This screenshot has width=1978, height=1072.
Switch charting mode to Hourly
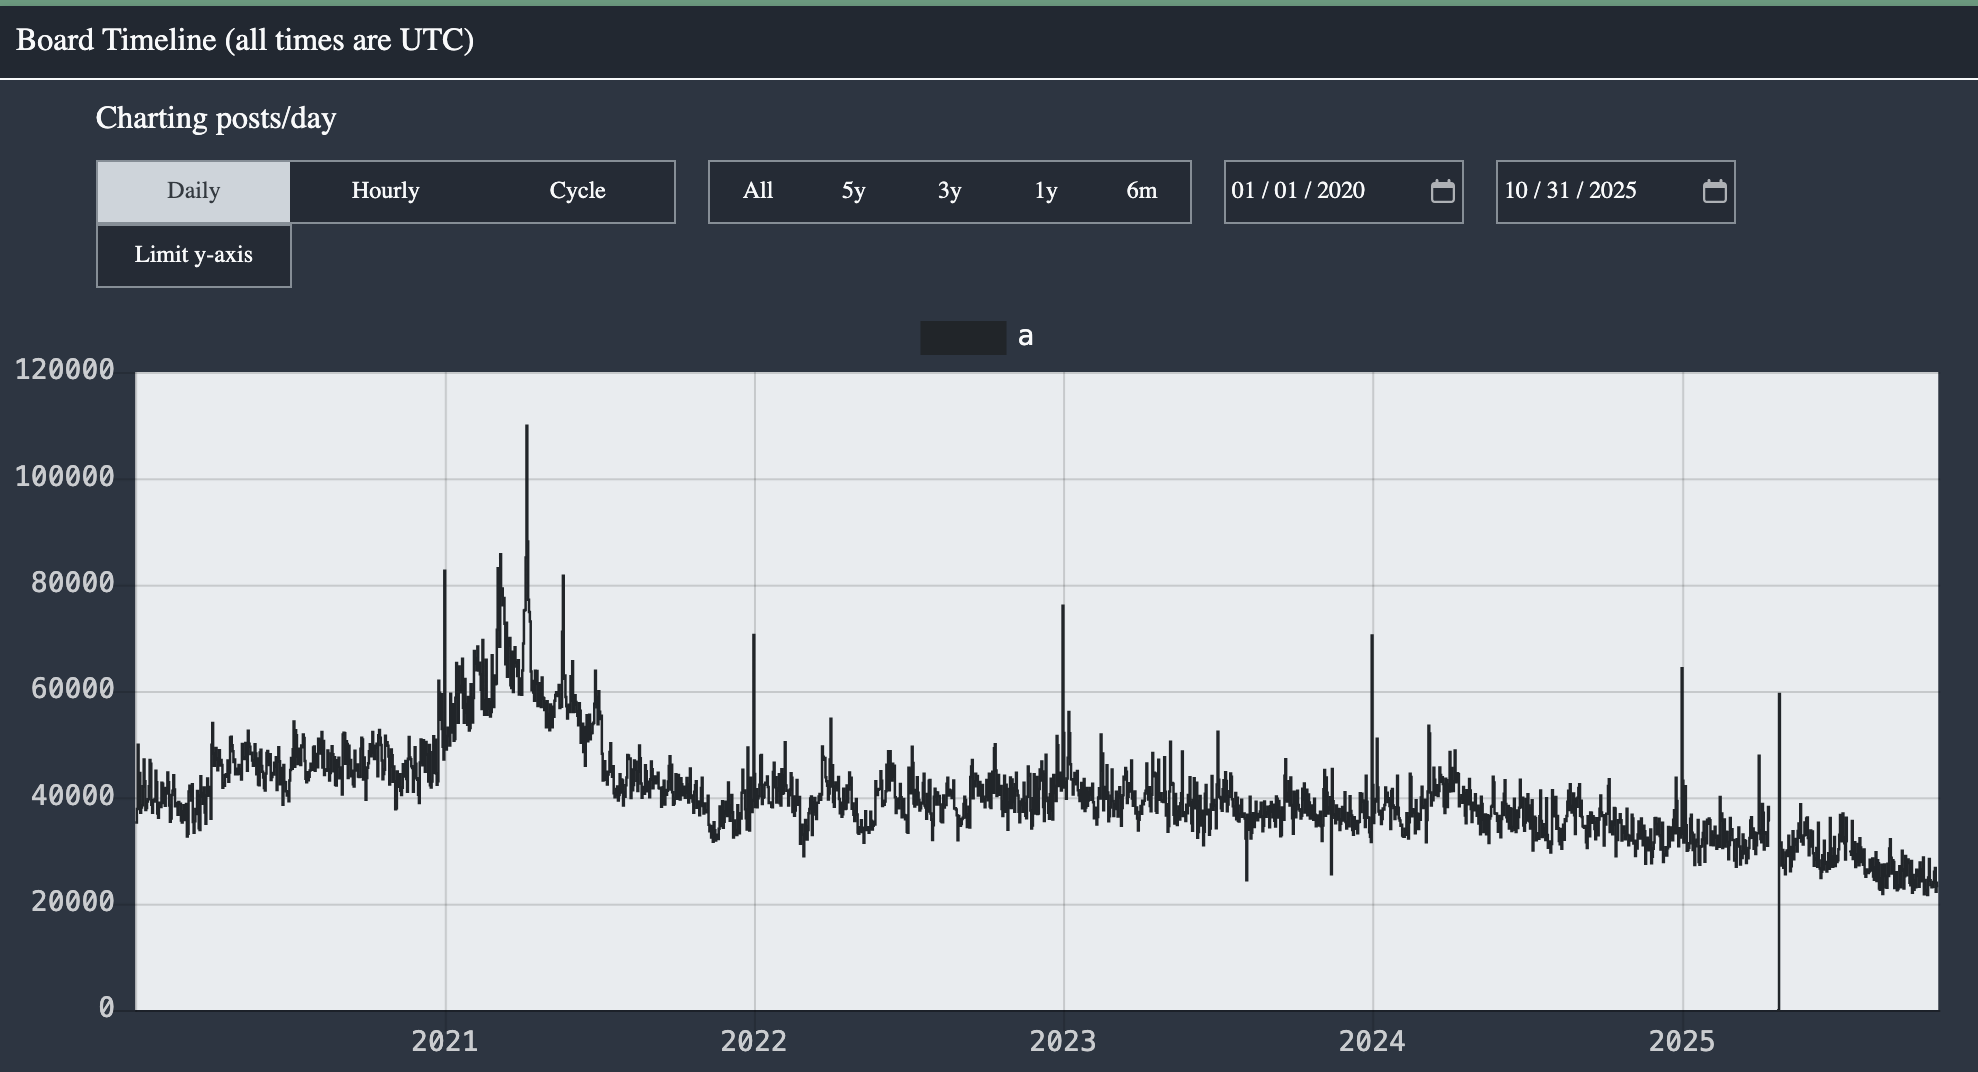(x=385, y=191)
